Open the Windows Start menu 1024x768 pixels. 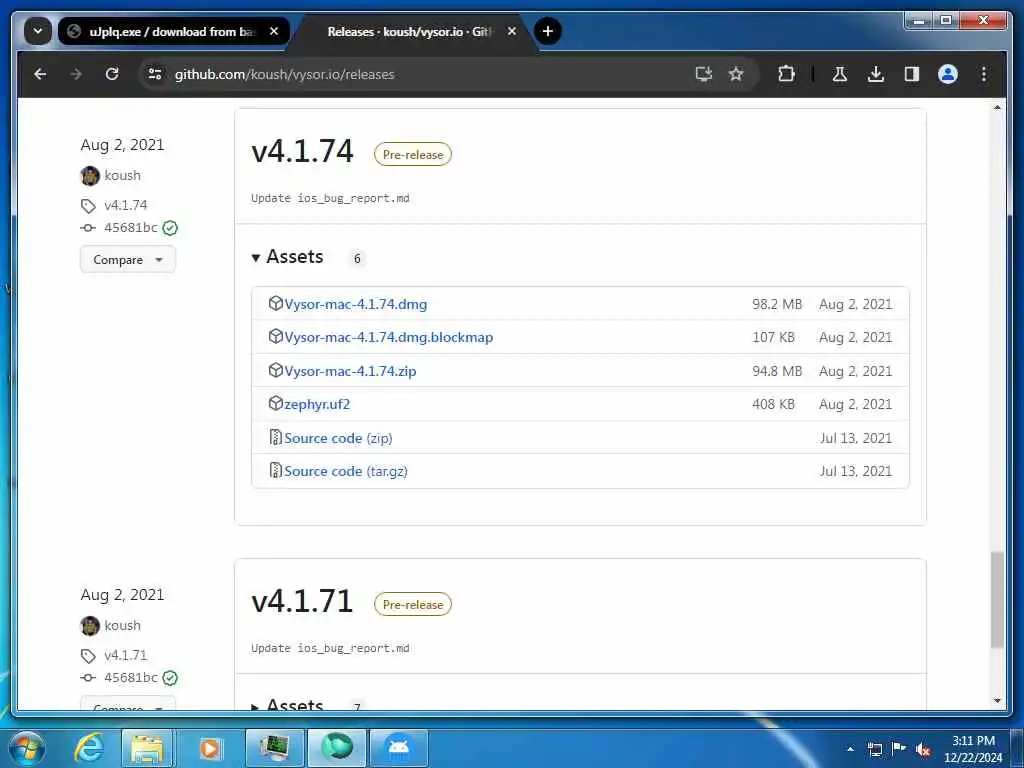pos(26,748)
